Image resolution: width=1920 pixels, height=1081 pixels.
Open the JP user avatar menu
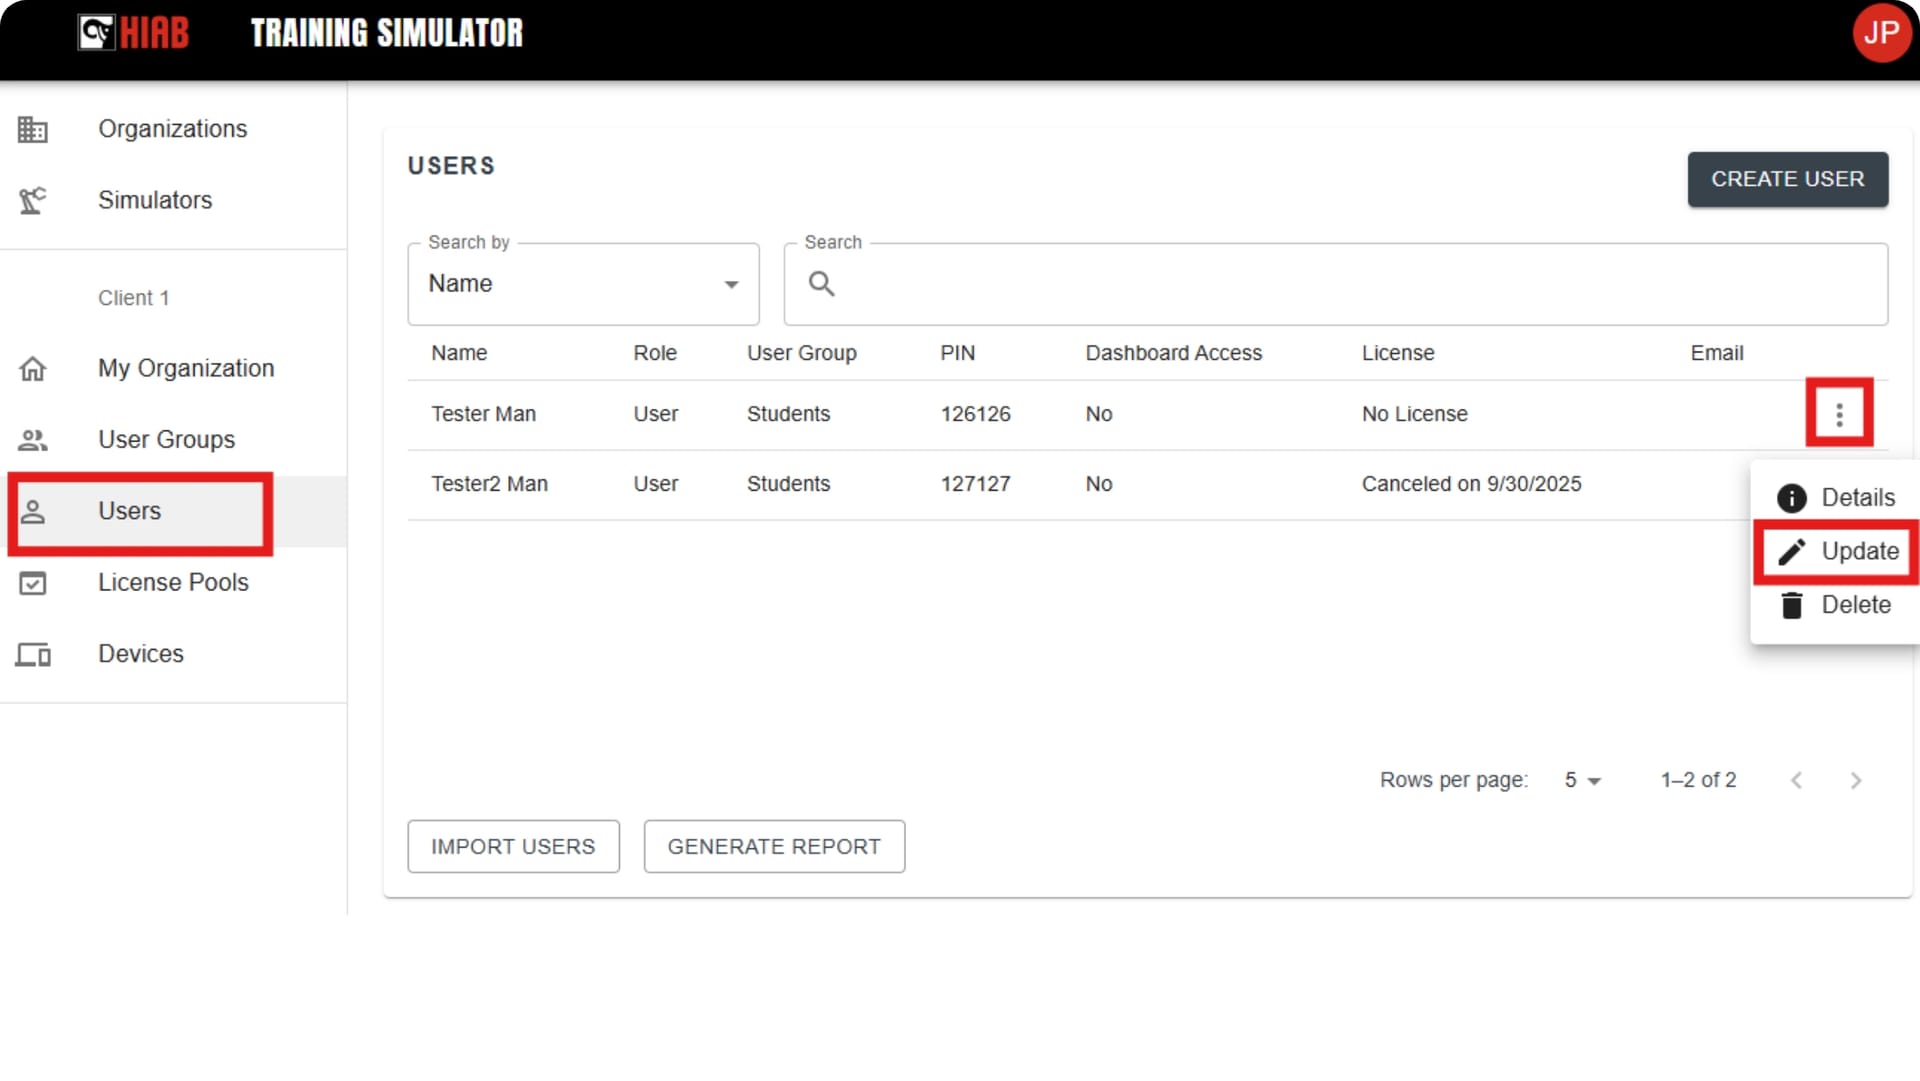coord(1881,33)
